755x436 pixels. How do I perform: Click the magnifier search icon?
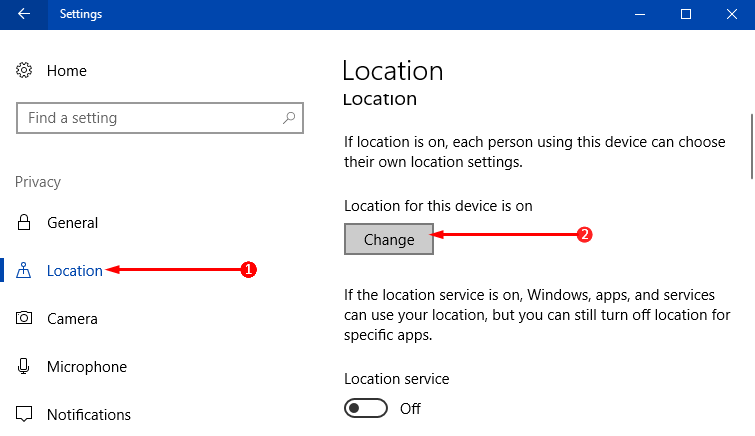click(289, 118)
